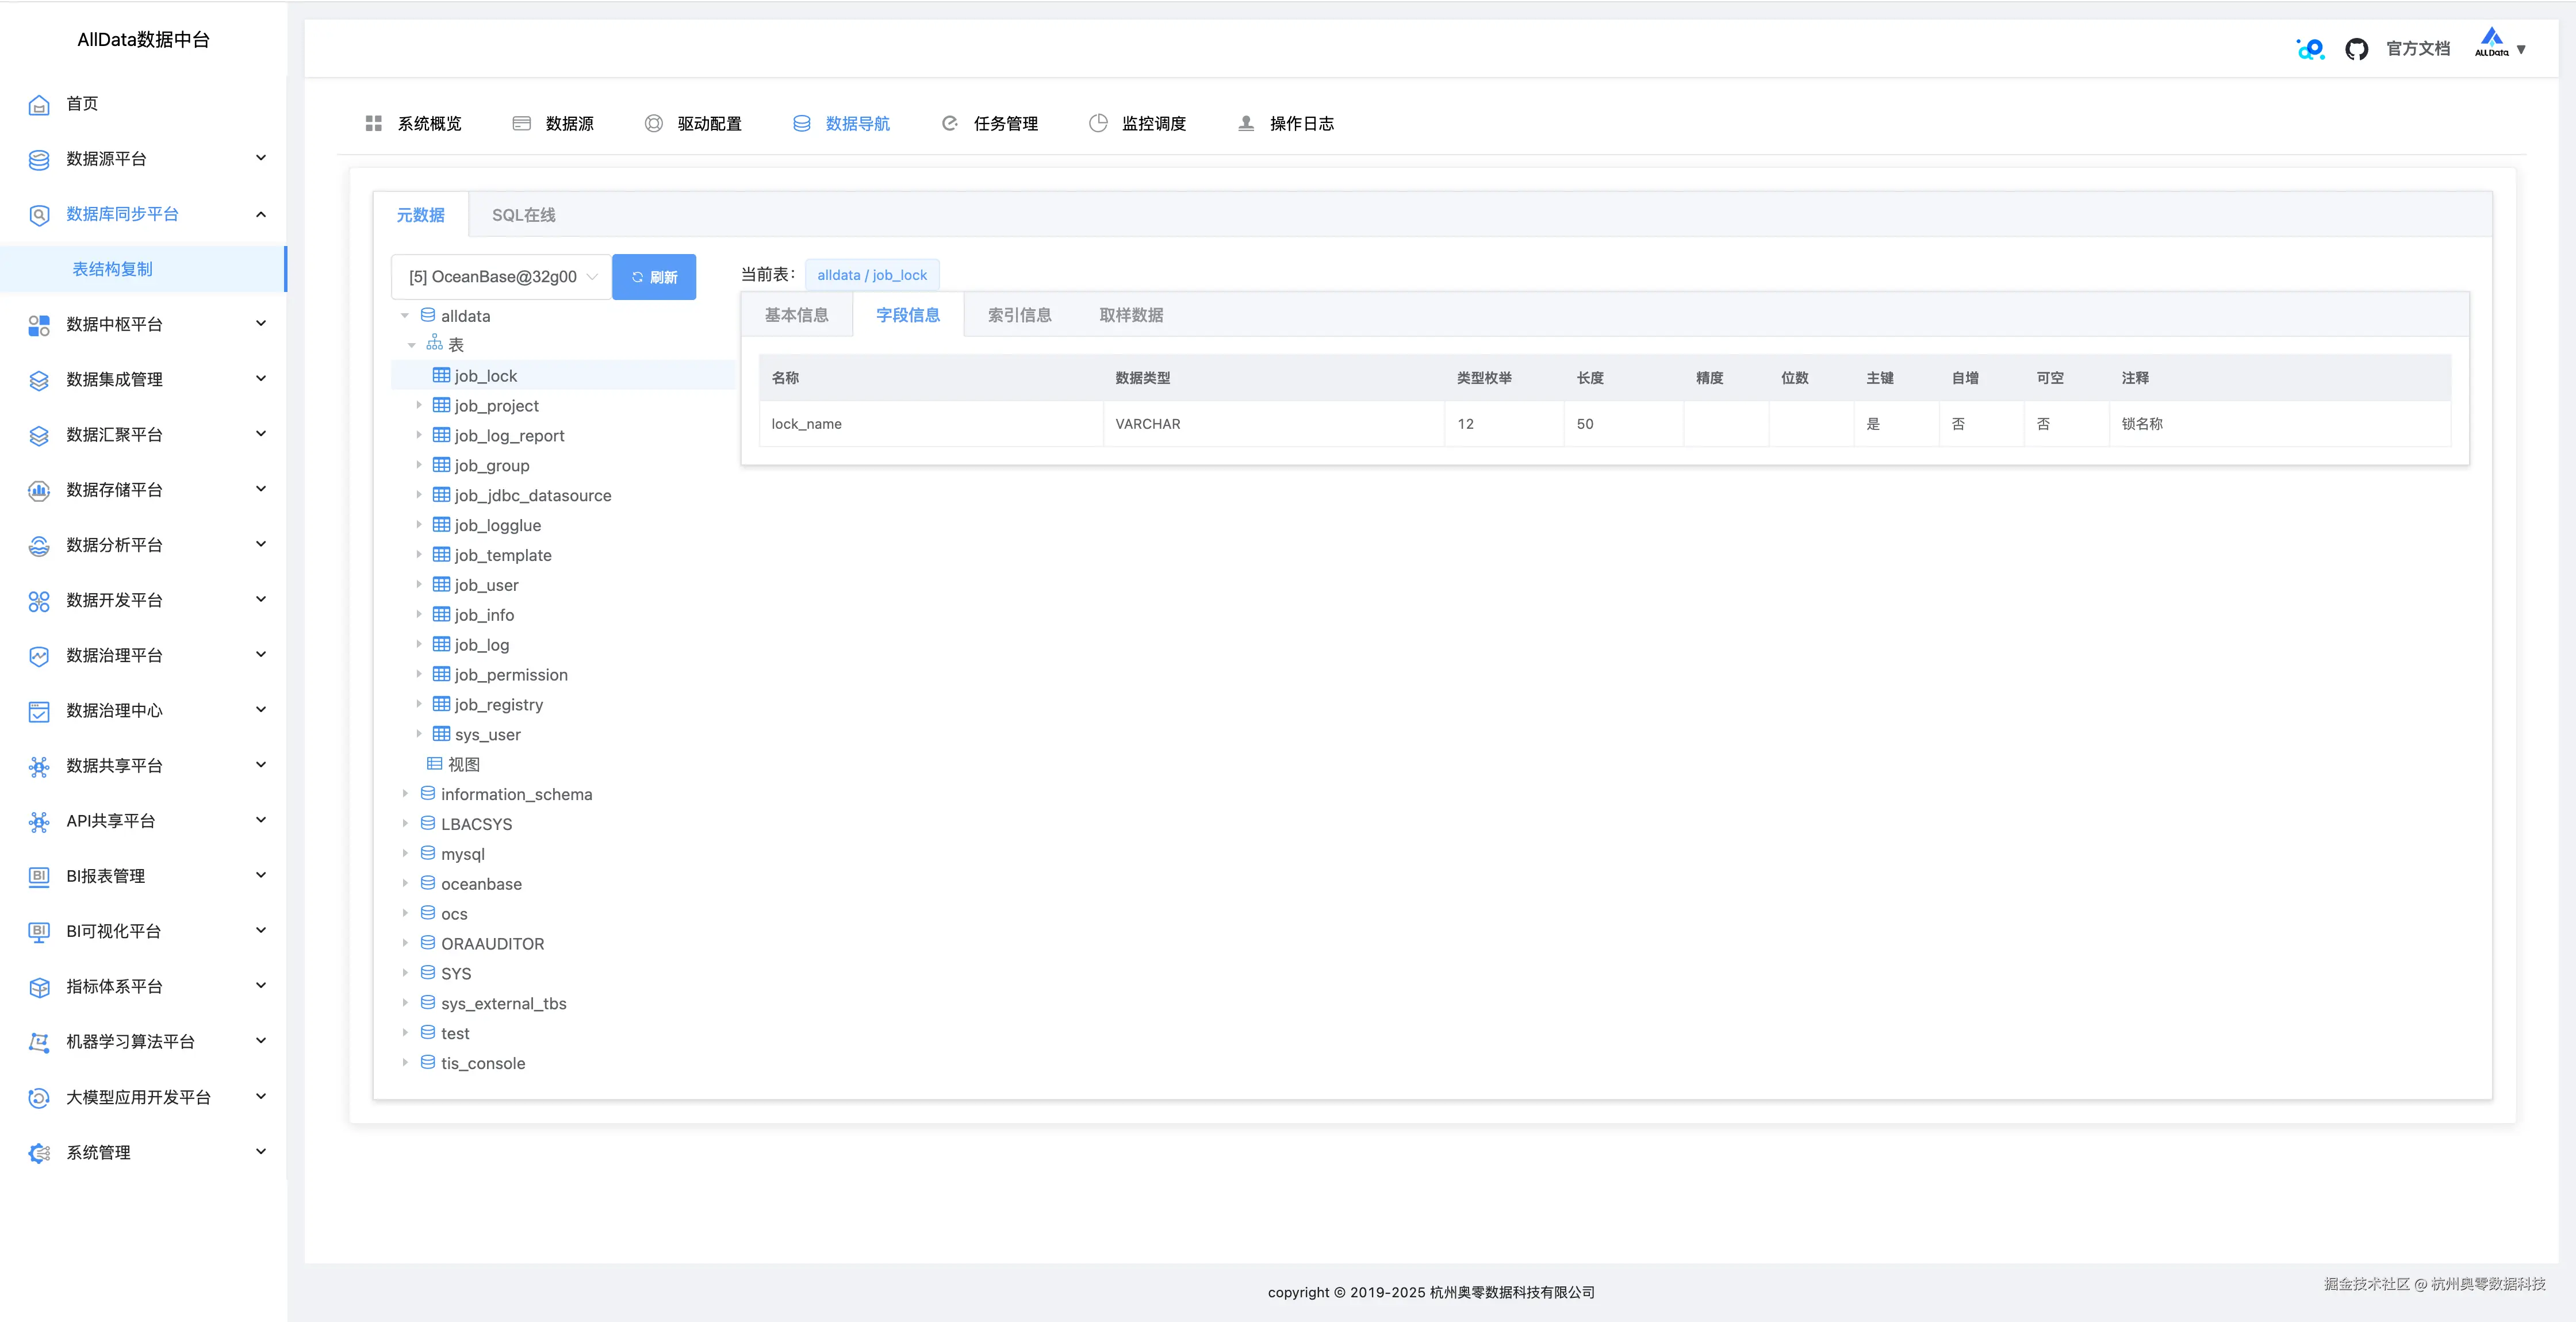Click the mysql database icon in tree
The width and height of the screenshot is (2576, 1322).
tap(428, 853)
